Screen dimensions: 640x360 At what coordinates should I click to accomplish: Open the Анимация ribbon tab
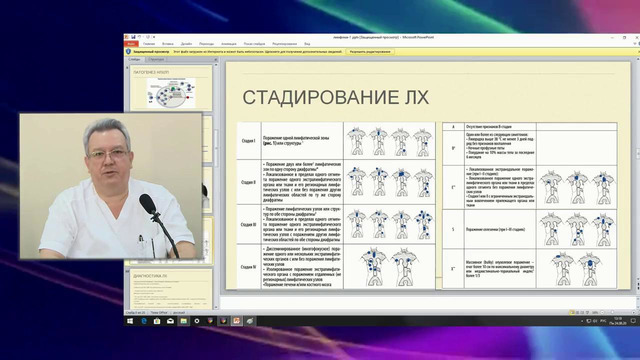point(229,44)
